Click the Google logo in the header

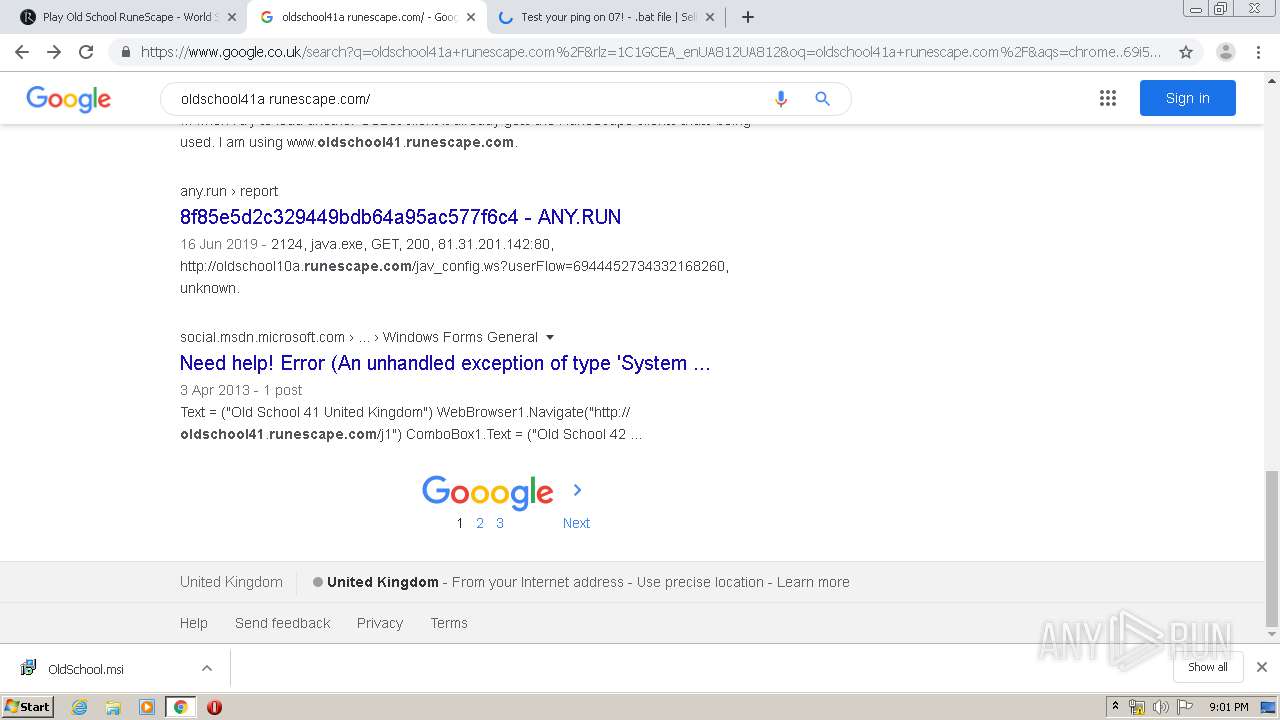68,99
